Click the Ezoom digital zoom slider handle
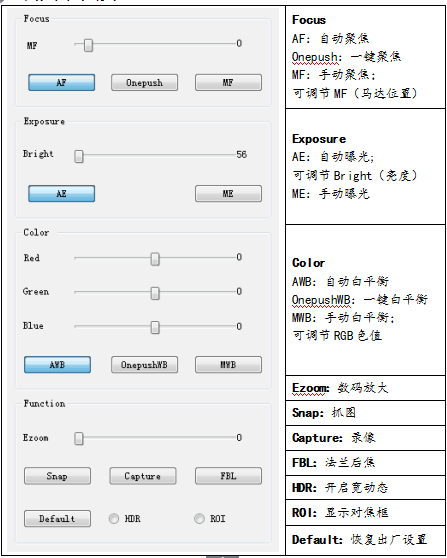Viewport: 447px width, 558px height. pos(79,439)
